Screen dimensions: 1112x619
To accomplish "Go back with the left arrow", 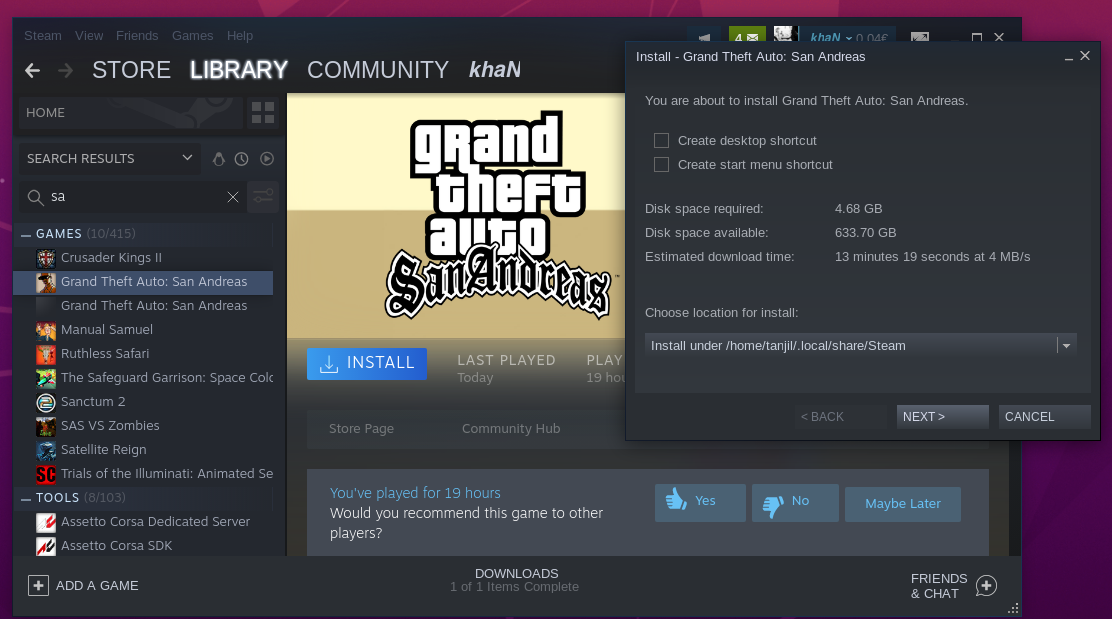I will [x=32, y=70].
